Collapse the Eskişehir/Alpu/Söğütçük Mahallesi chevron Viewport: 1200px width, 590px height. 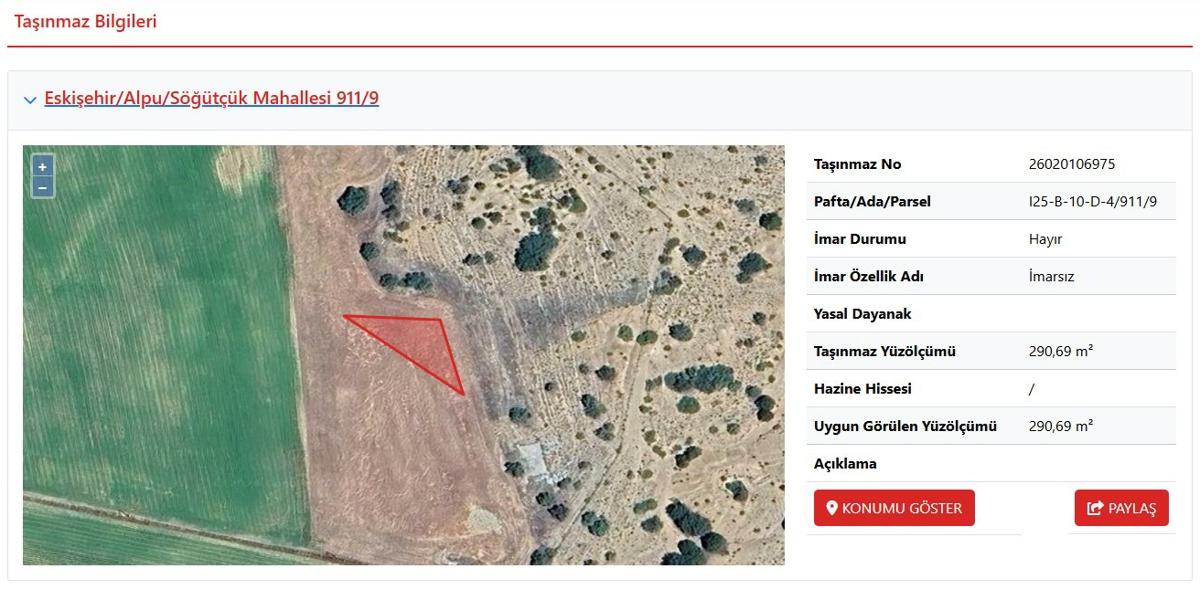tap(30, 100)
